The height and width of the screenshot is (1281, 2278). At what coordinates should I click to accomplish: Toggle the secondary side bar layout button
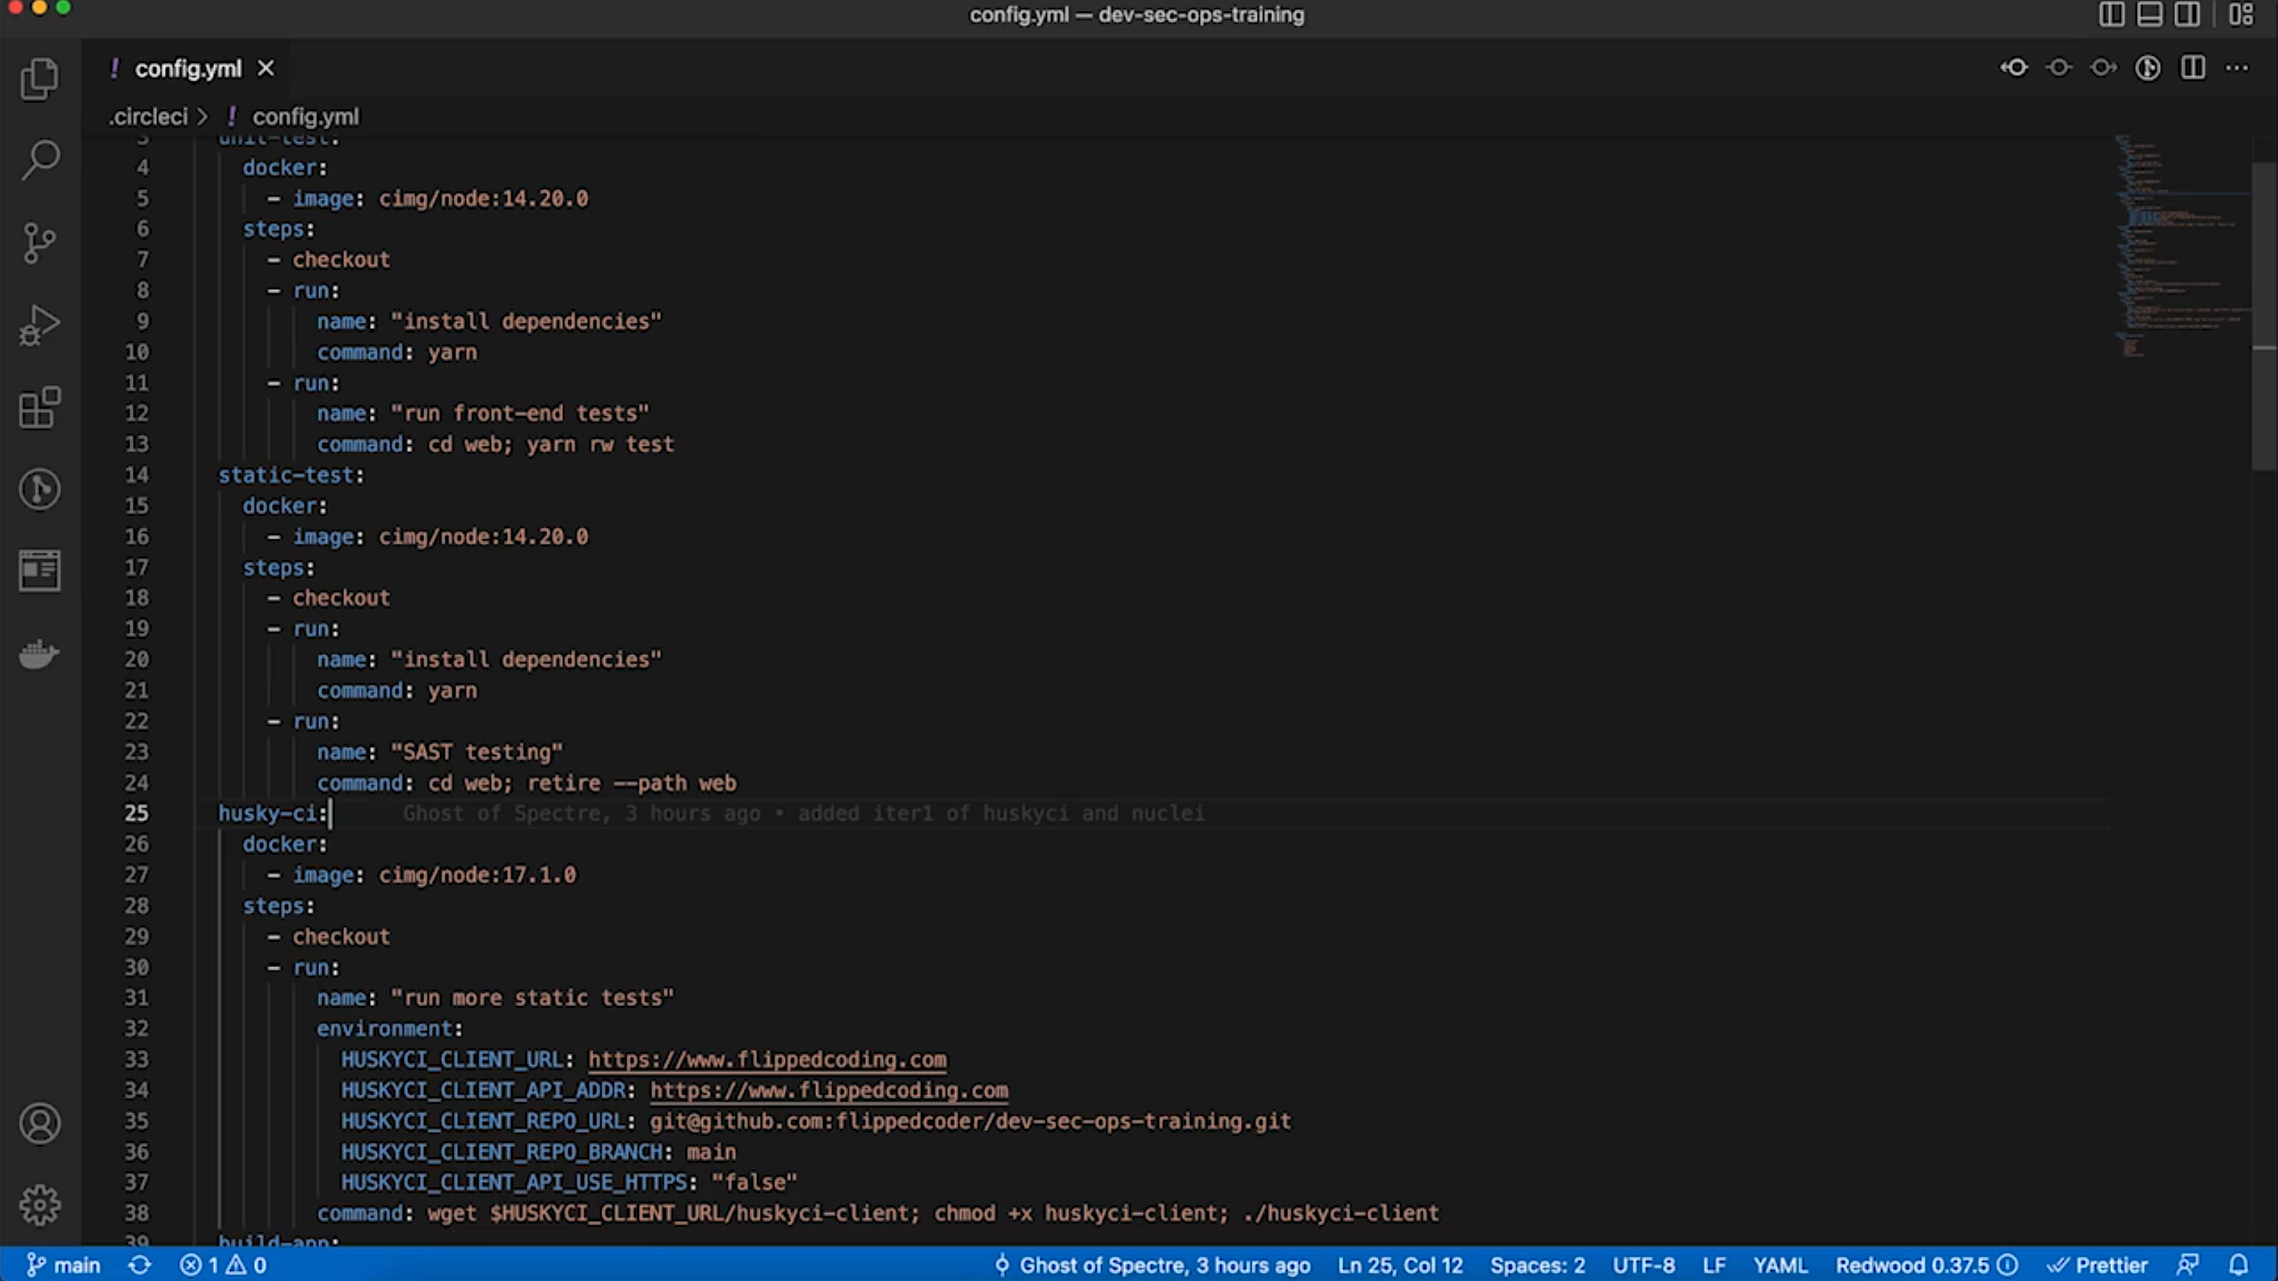[2187, 14]
